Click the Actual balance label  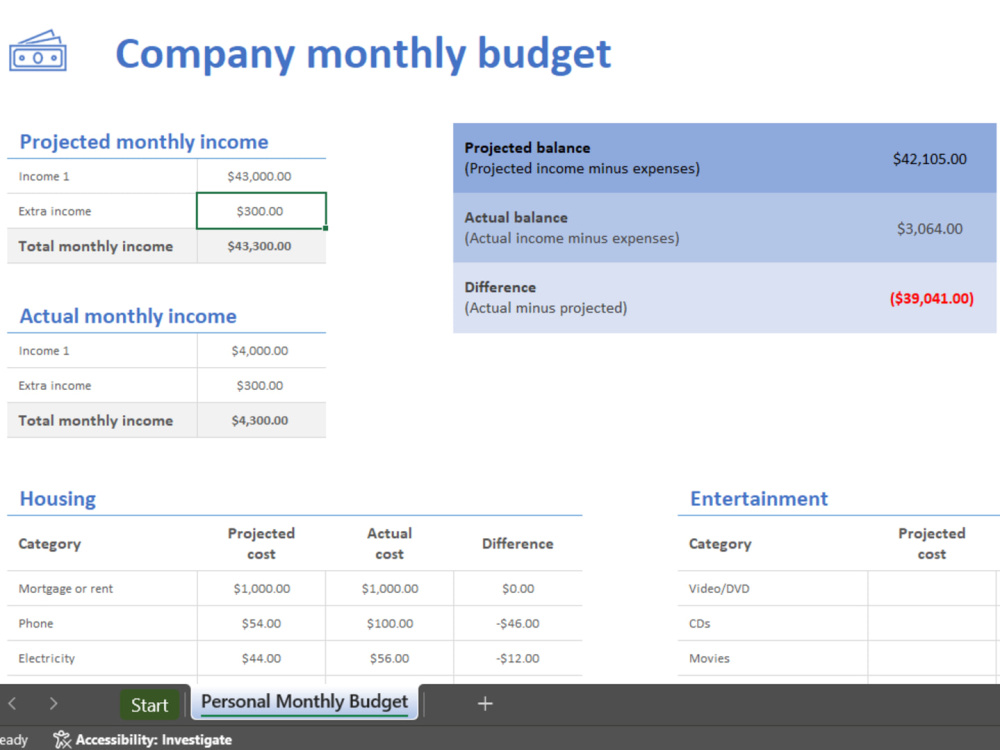pyautogui.click(x=516, y=217)
